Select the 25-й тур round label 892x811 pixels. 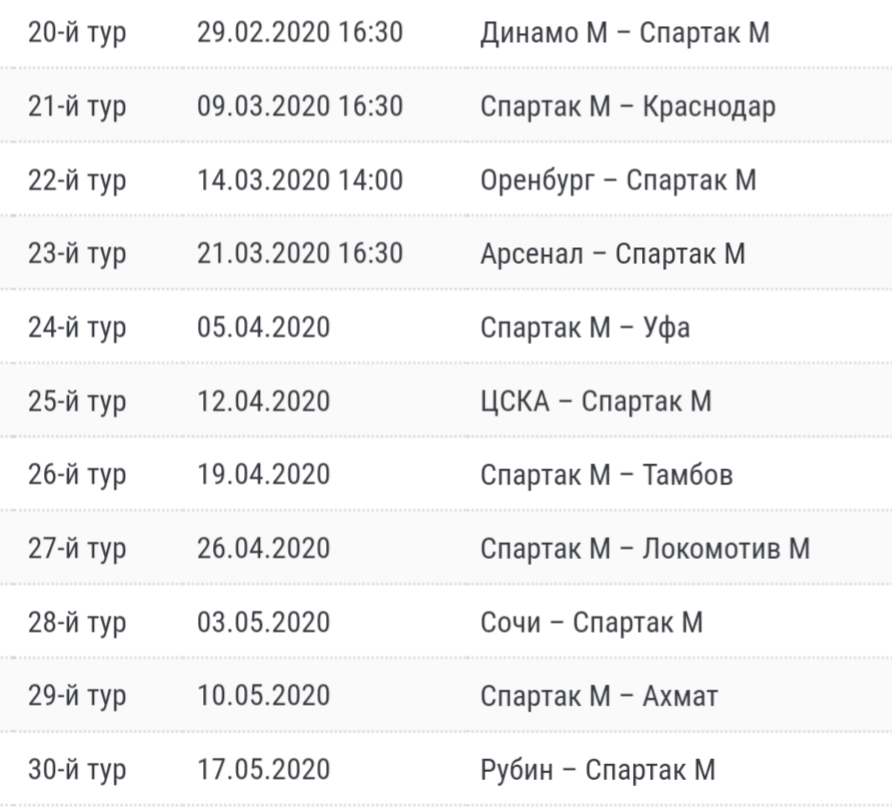coord(77,402)
